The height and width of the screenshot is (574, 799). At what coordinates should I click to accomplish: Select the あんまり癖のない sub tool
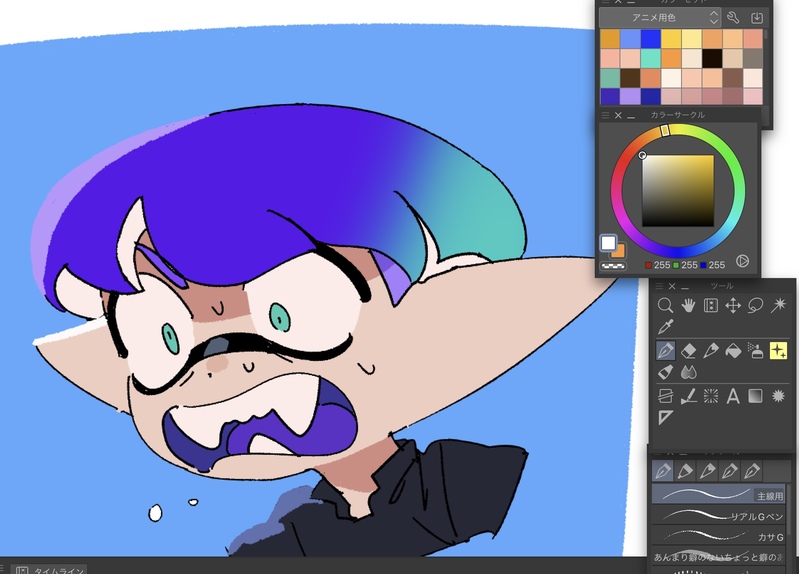coord(718,557)
